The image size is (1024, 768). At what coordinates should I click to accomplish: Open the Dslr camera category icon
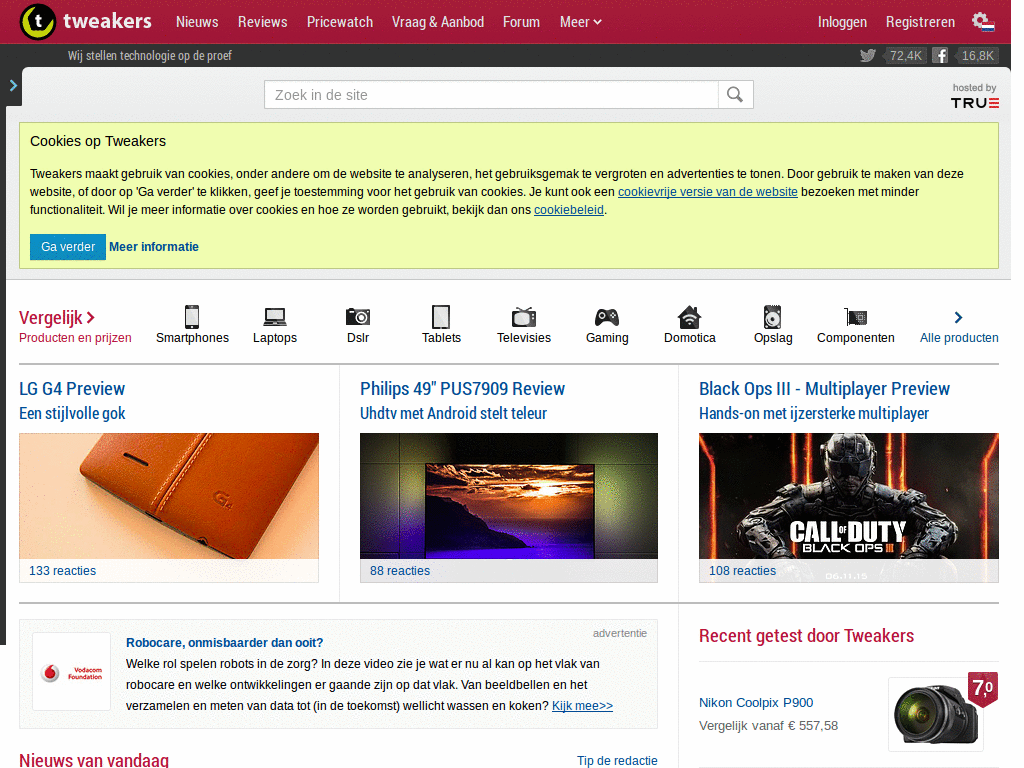click(358, 317)
